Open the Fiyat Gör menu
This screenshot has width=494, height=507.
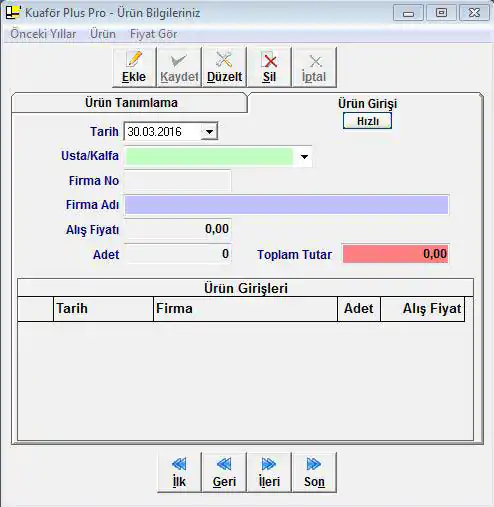pyautogui.click(x=153, y=34)
